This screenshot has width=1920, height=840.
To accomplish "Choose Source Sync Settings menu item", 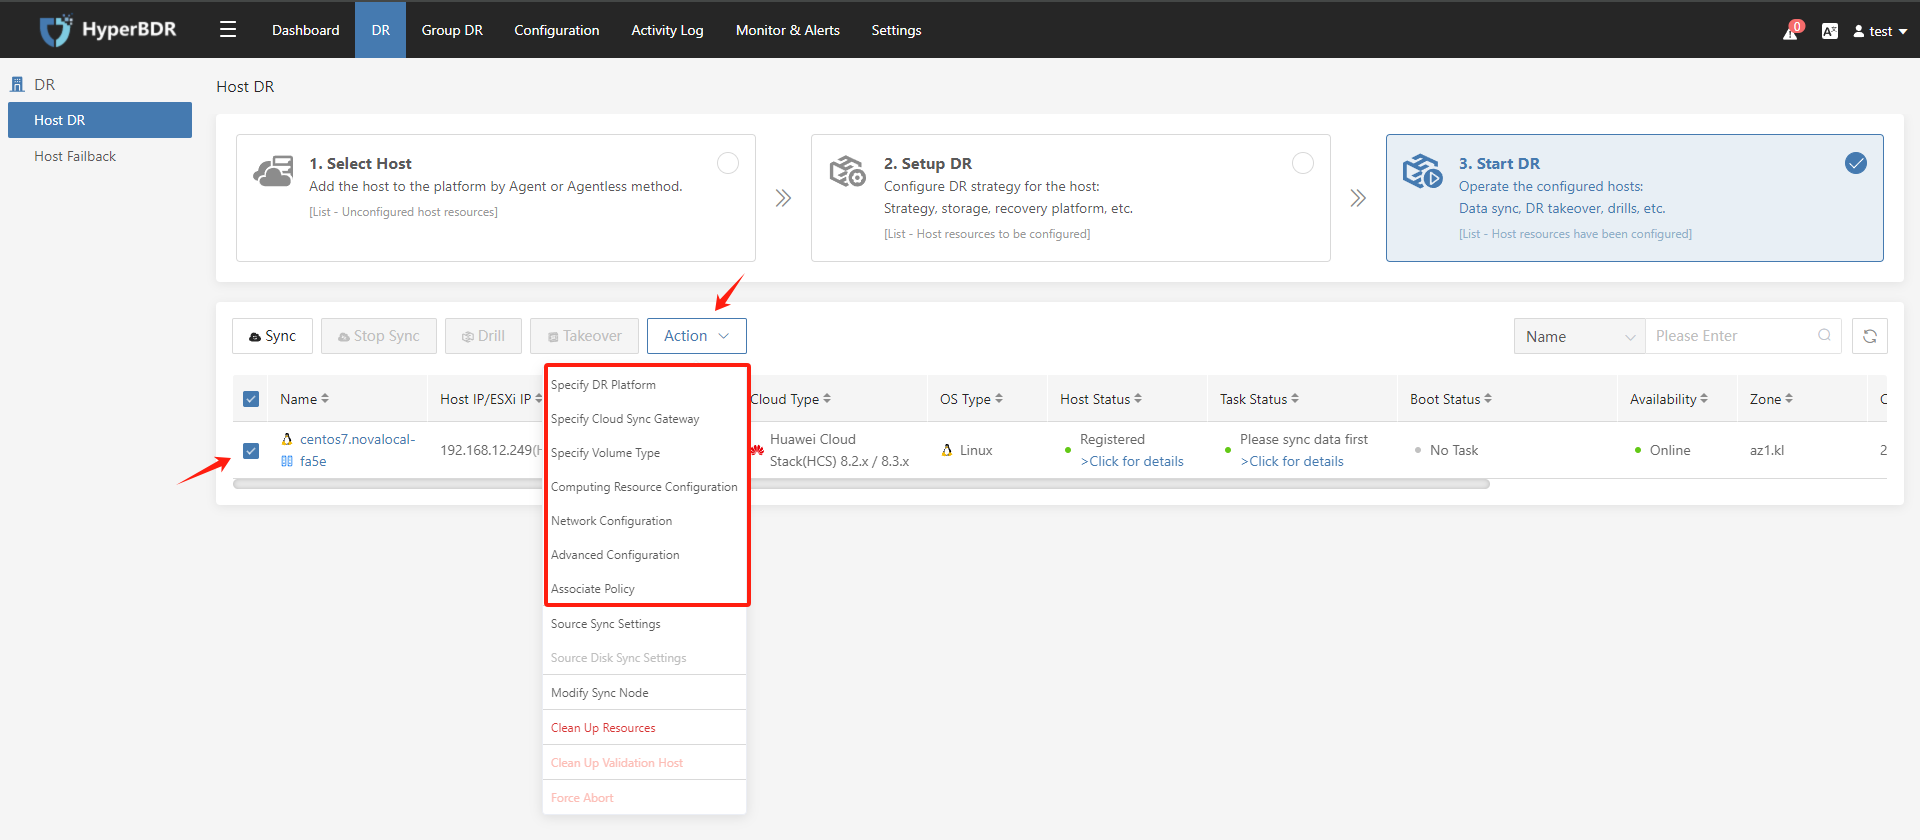I will (x=645, y=624).
